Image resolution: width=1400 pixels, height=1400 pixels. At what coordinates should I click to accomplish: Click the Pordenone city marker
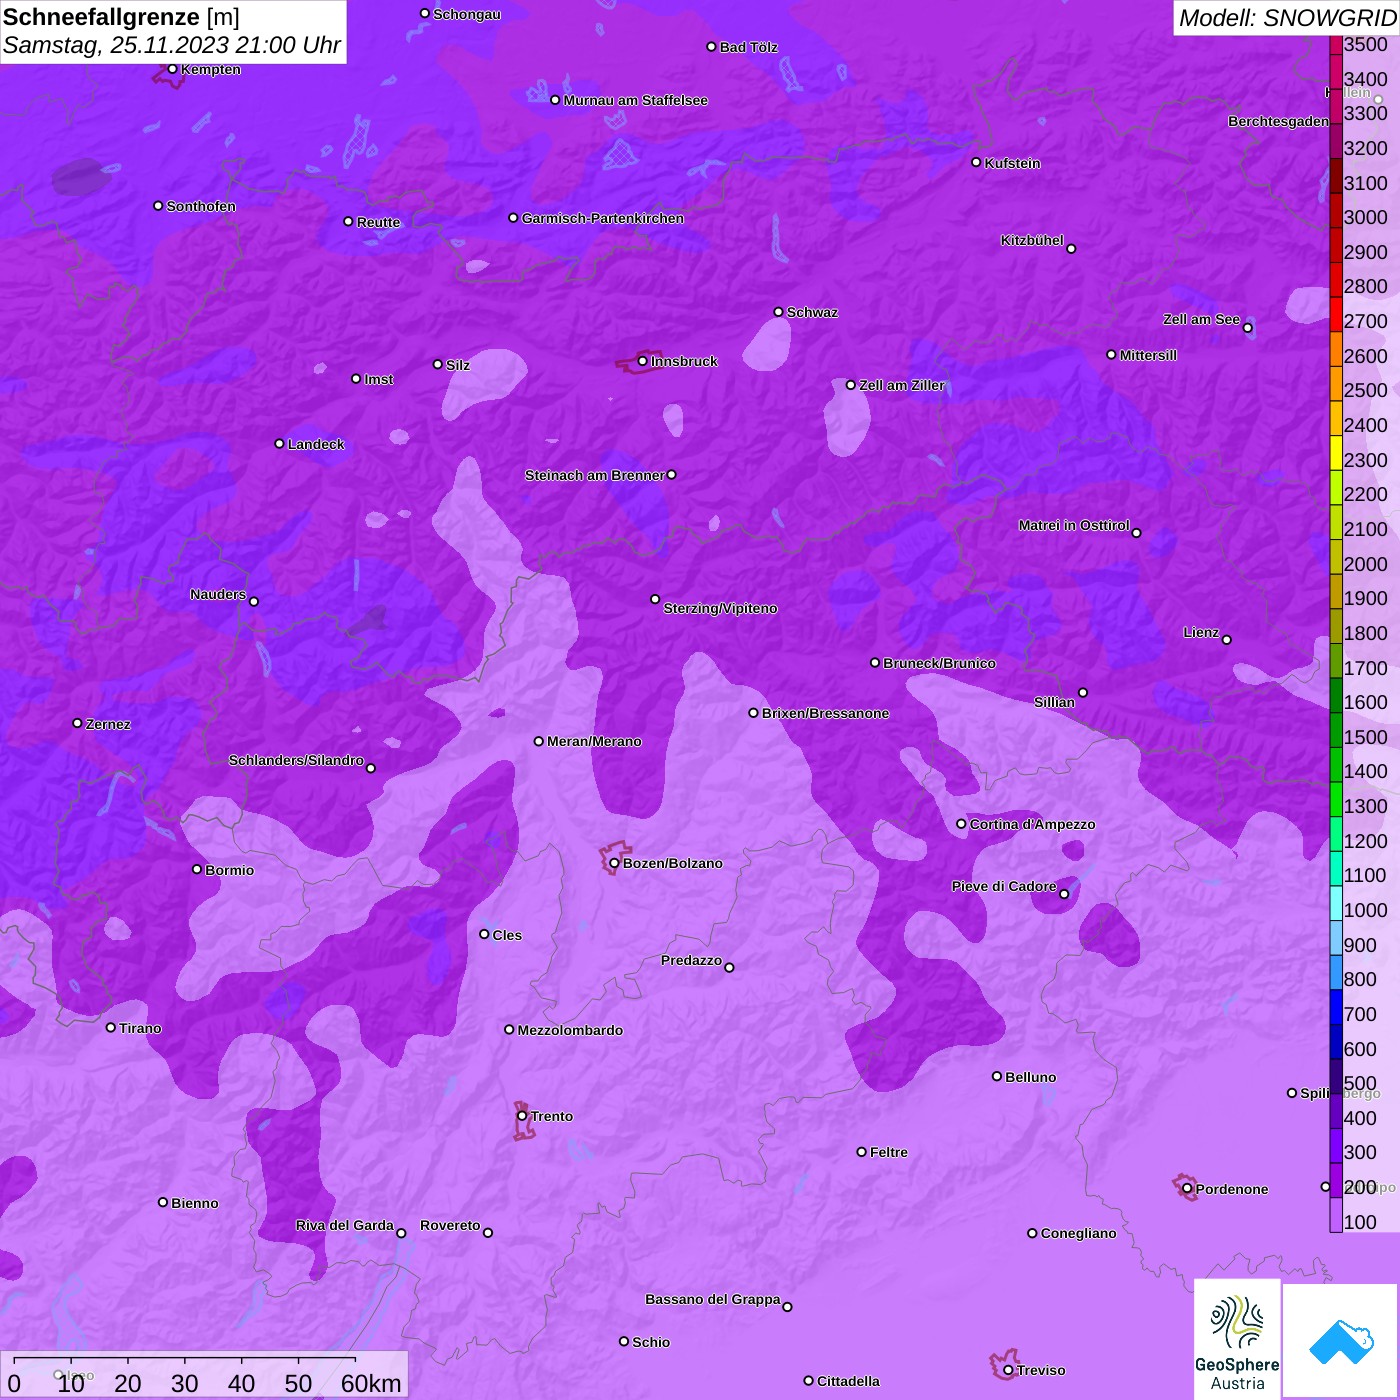[x=1187, y=1189]
